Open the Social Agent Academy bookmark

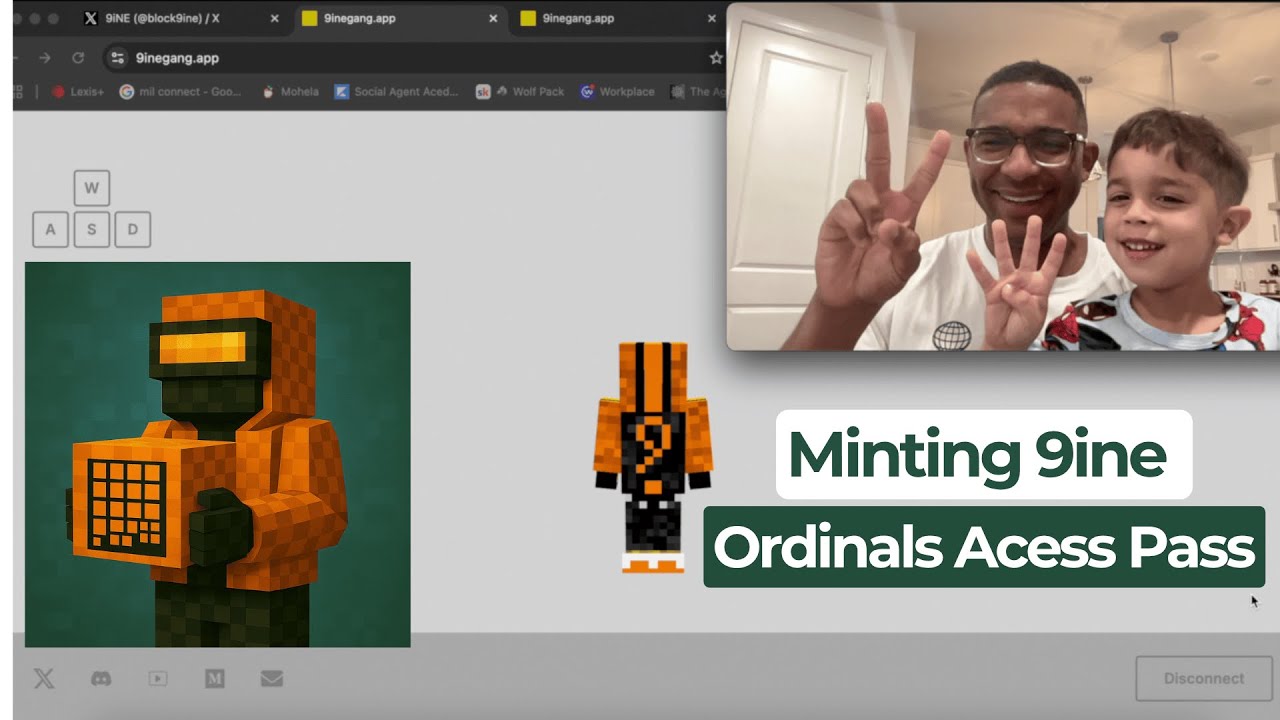[x=397, y=91]
